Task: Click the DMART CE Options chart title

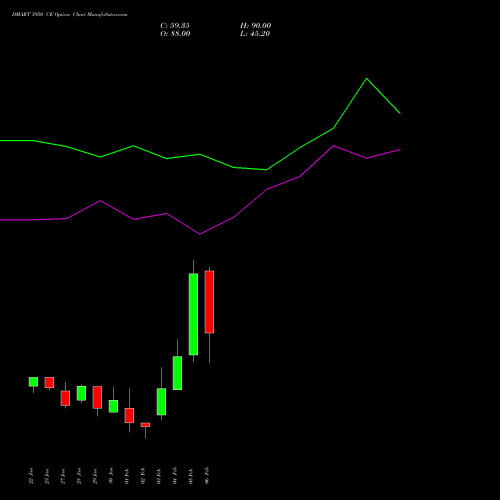Action: click(69, 15)
